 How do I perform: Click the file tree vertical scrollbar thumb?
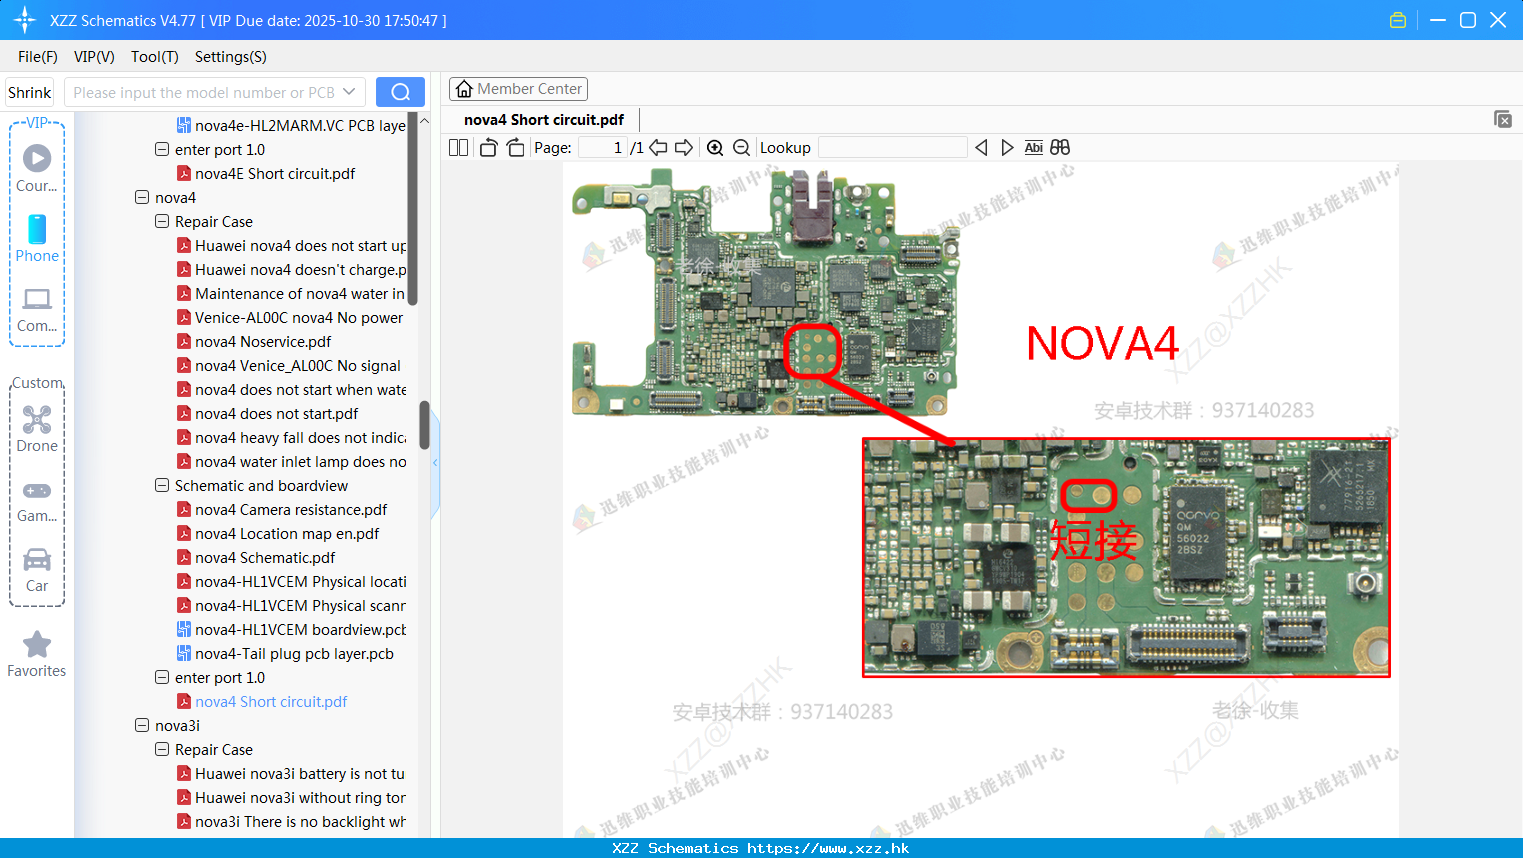click(x=424, y=426)
